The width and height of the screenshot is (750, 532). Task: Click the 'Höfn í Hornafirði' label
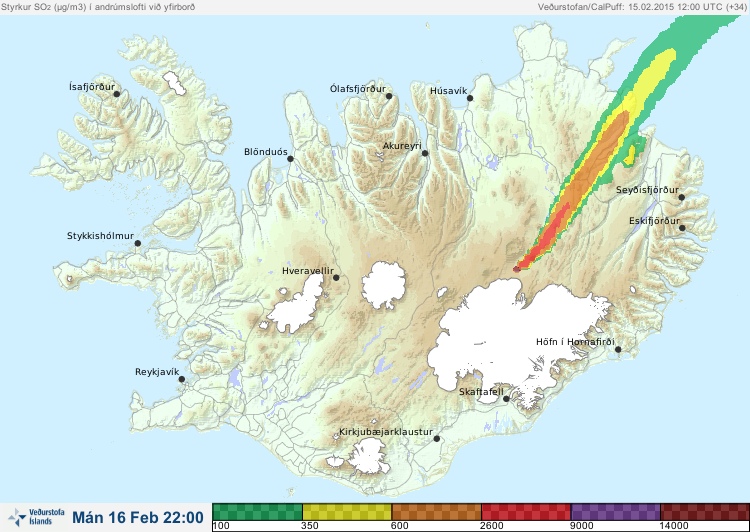click(575, 342)
